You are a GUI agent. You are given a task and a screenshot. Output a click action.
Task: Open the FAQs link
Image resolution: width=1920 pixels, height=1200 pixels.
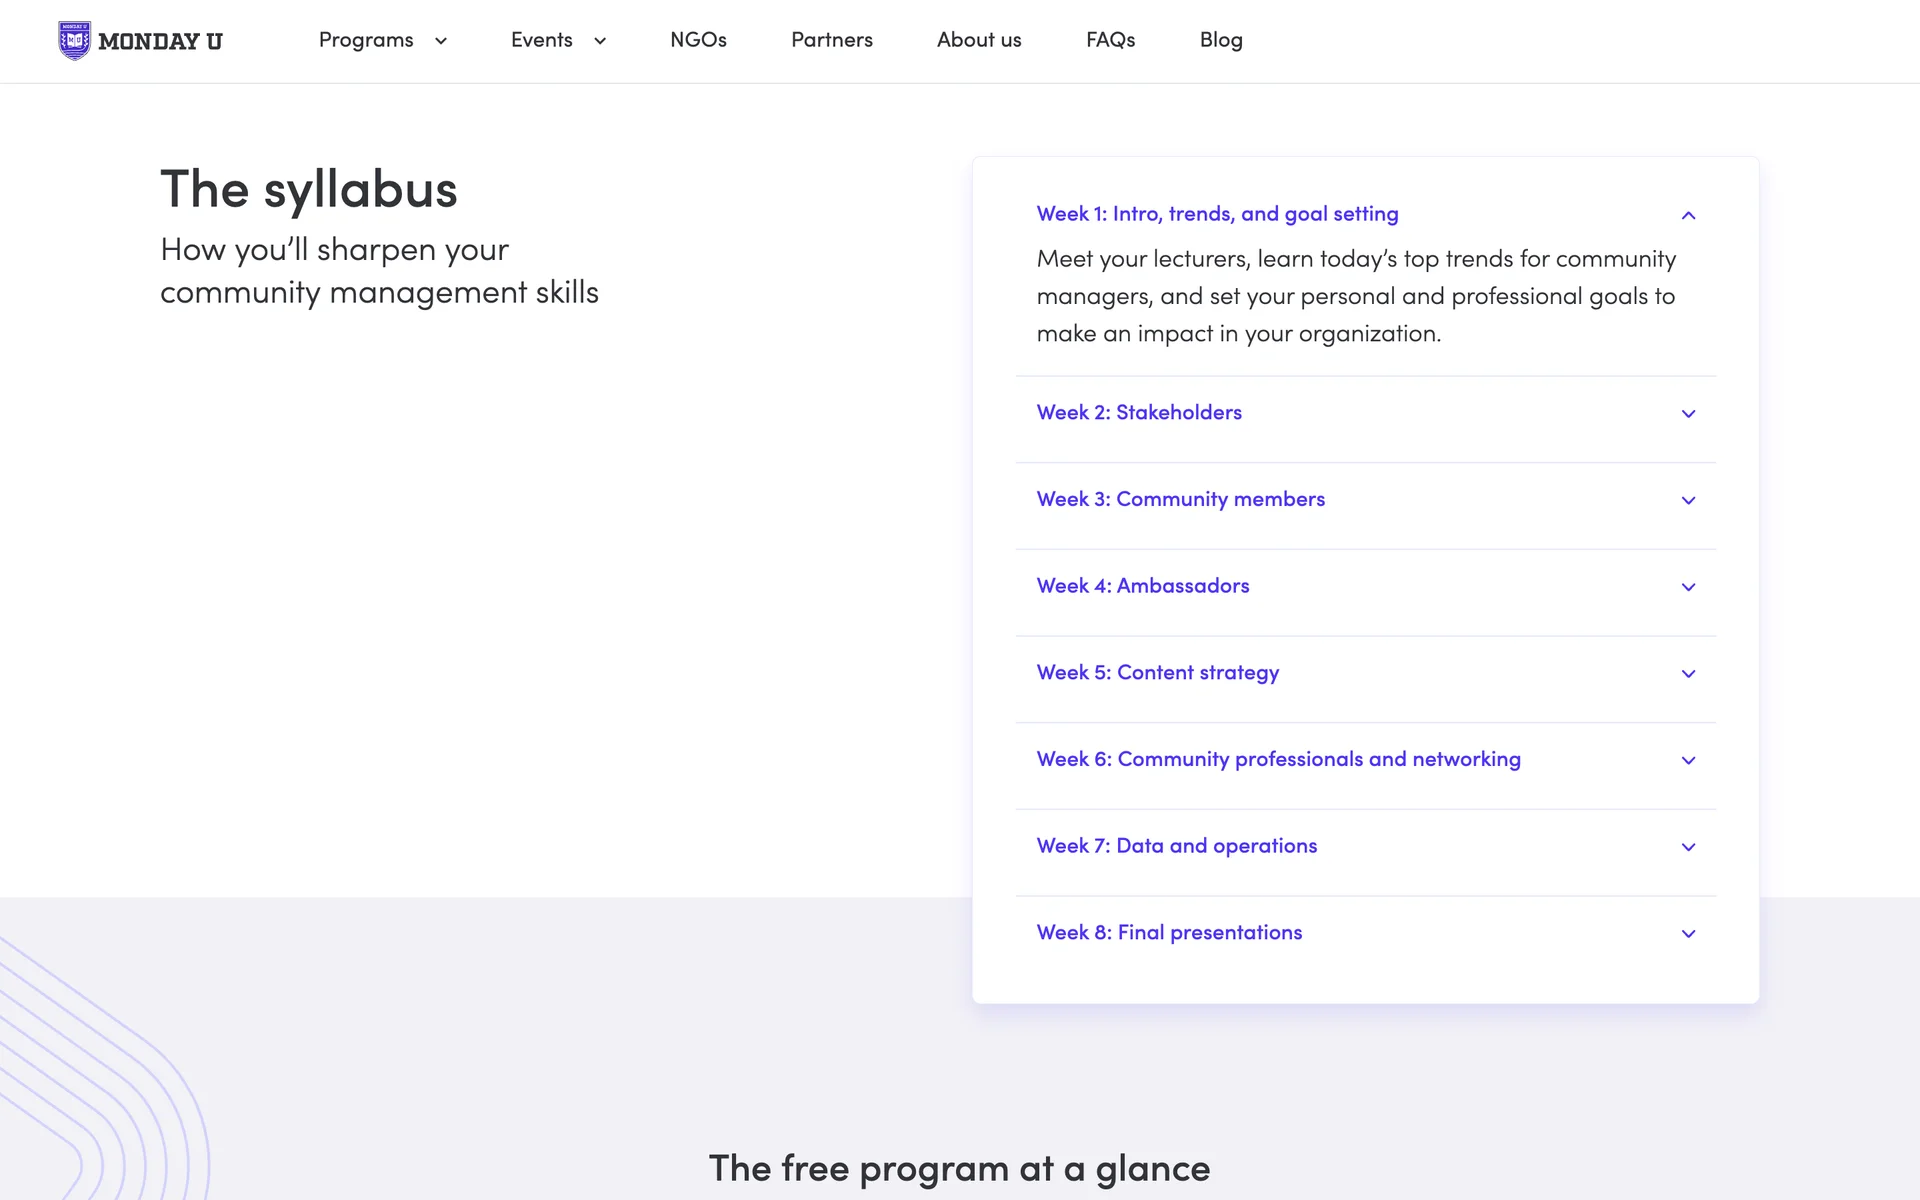point(1110,40)
